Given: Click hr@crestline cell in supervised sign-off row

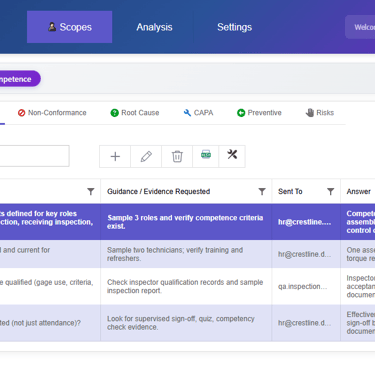Looking at the screenshot, I should pyautogui.click(x=306, y=323).
